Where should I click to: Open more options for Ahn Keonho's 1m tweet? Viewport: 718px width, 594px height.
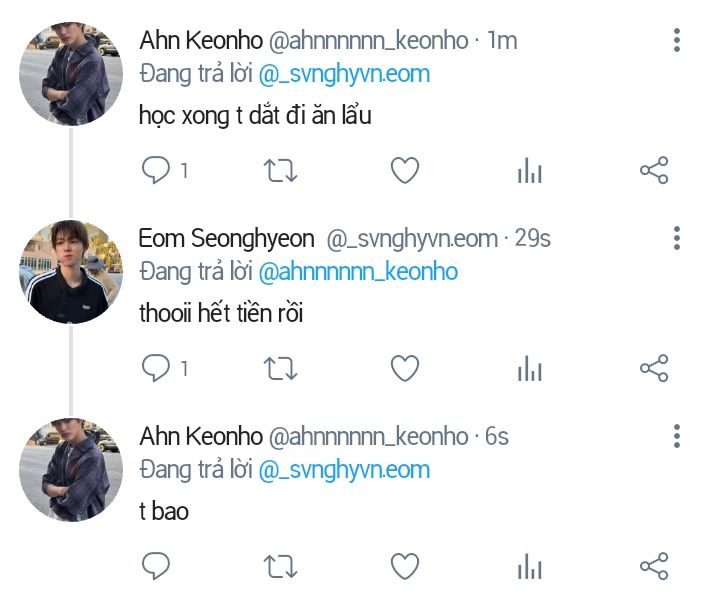[677, 41]
